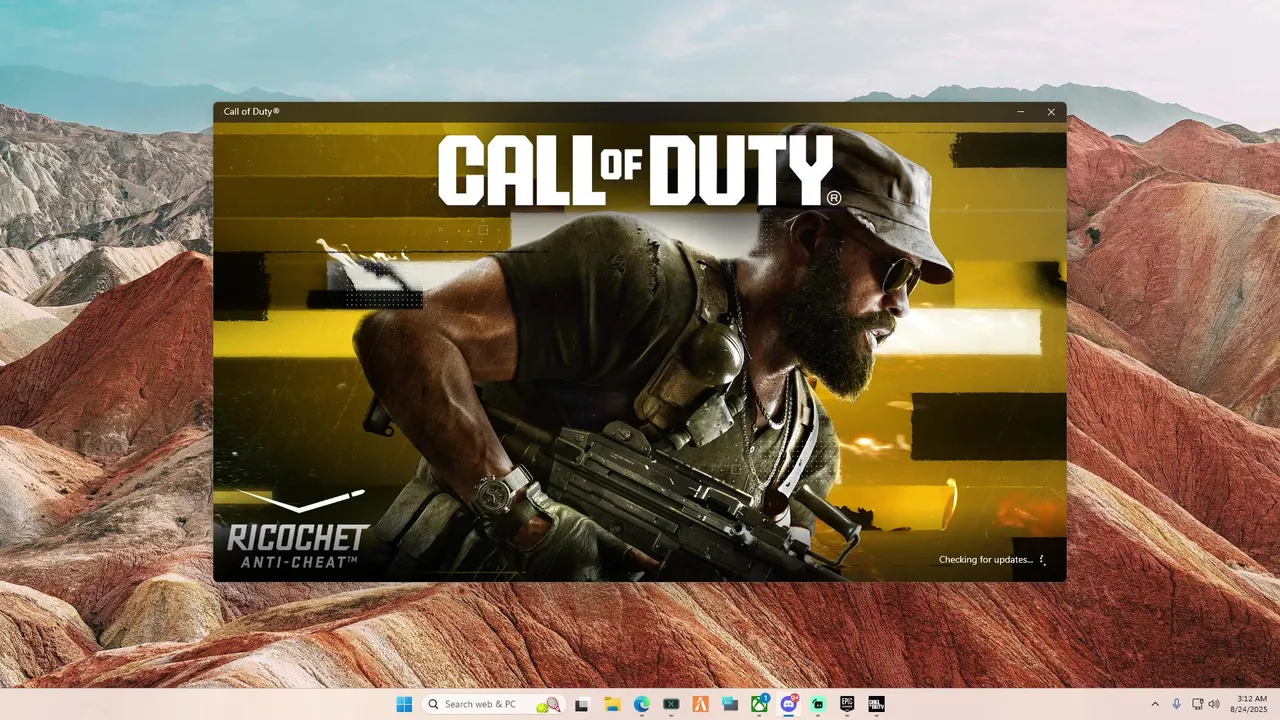Open the monitor-shaped taskbar app
The height and width of the screenshot is (720, 1280).
(730, 704)
